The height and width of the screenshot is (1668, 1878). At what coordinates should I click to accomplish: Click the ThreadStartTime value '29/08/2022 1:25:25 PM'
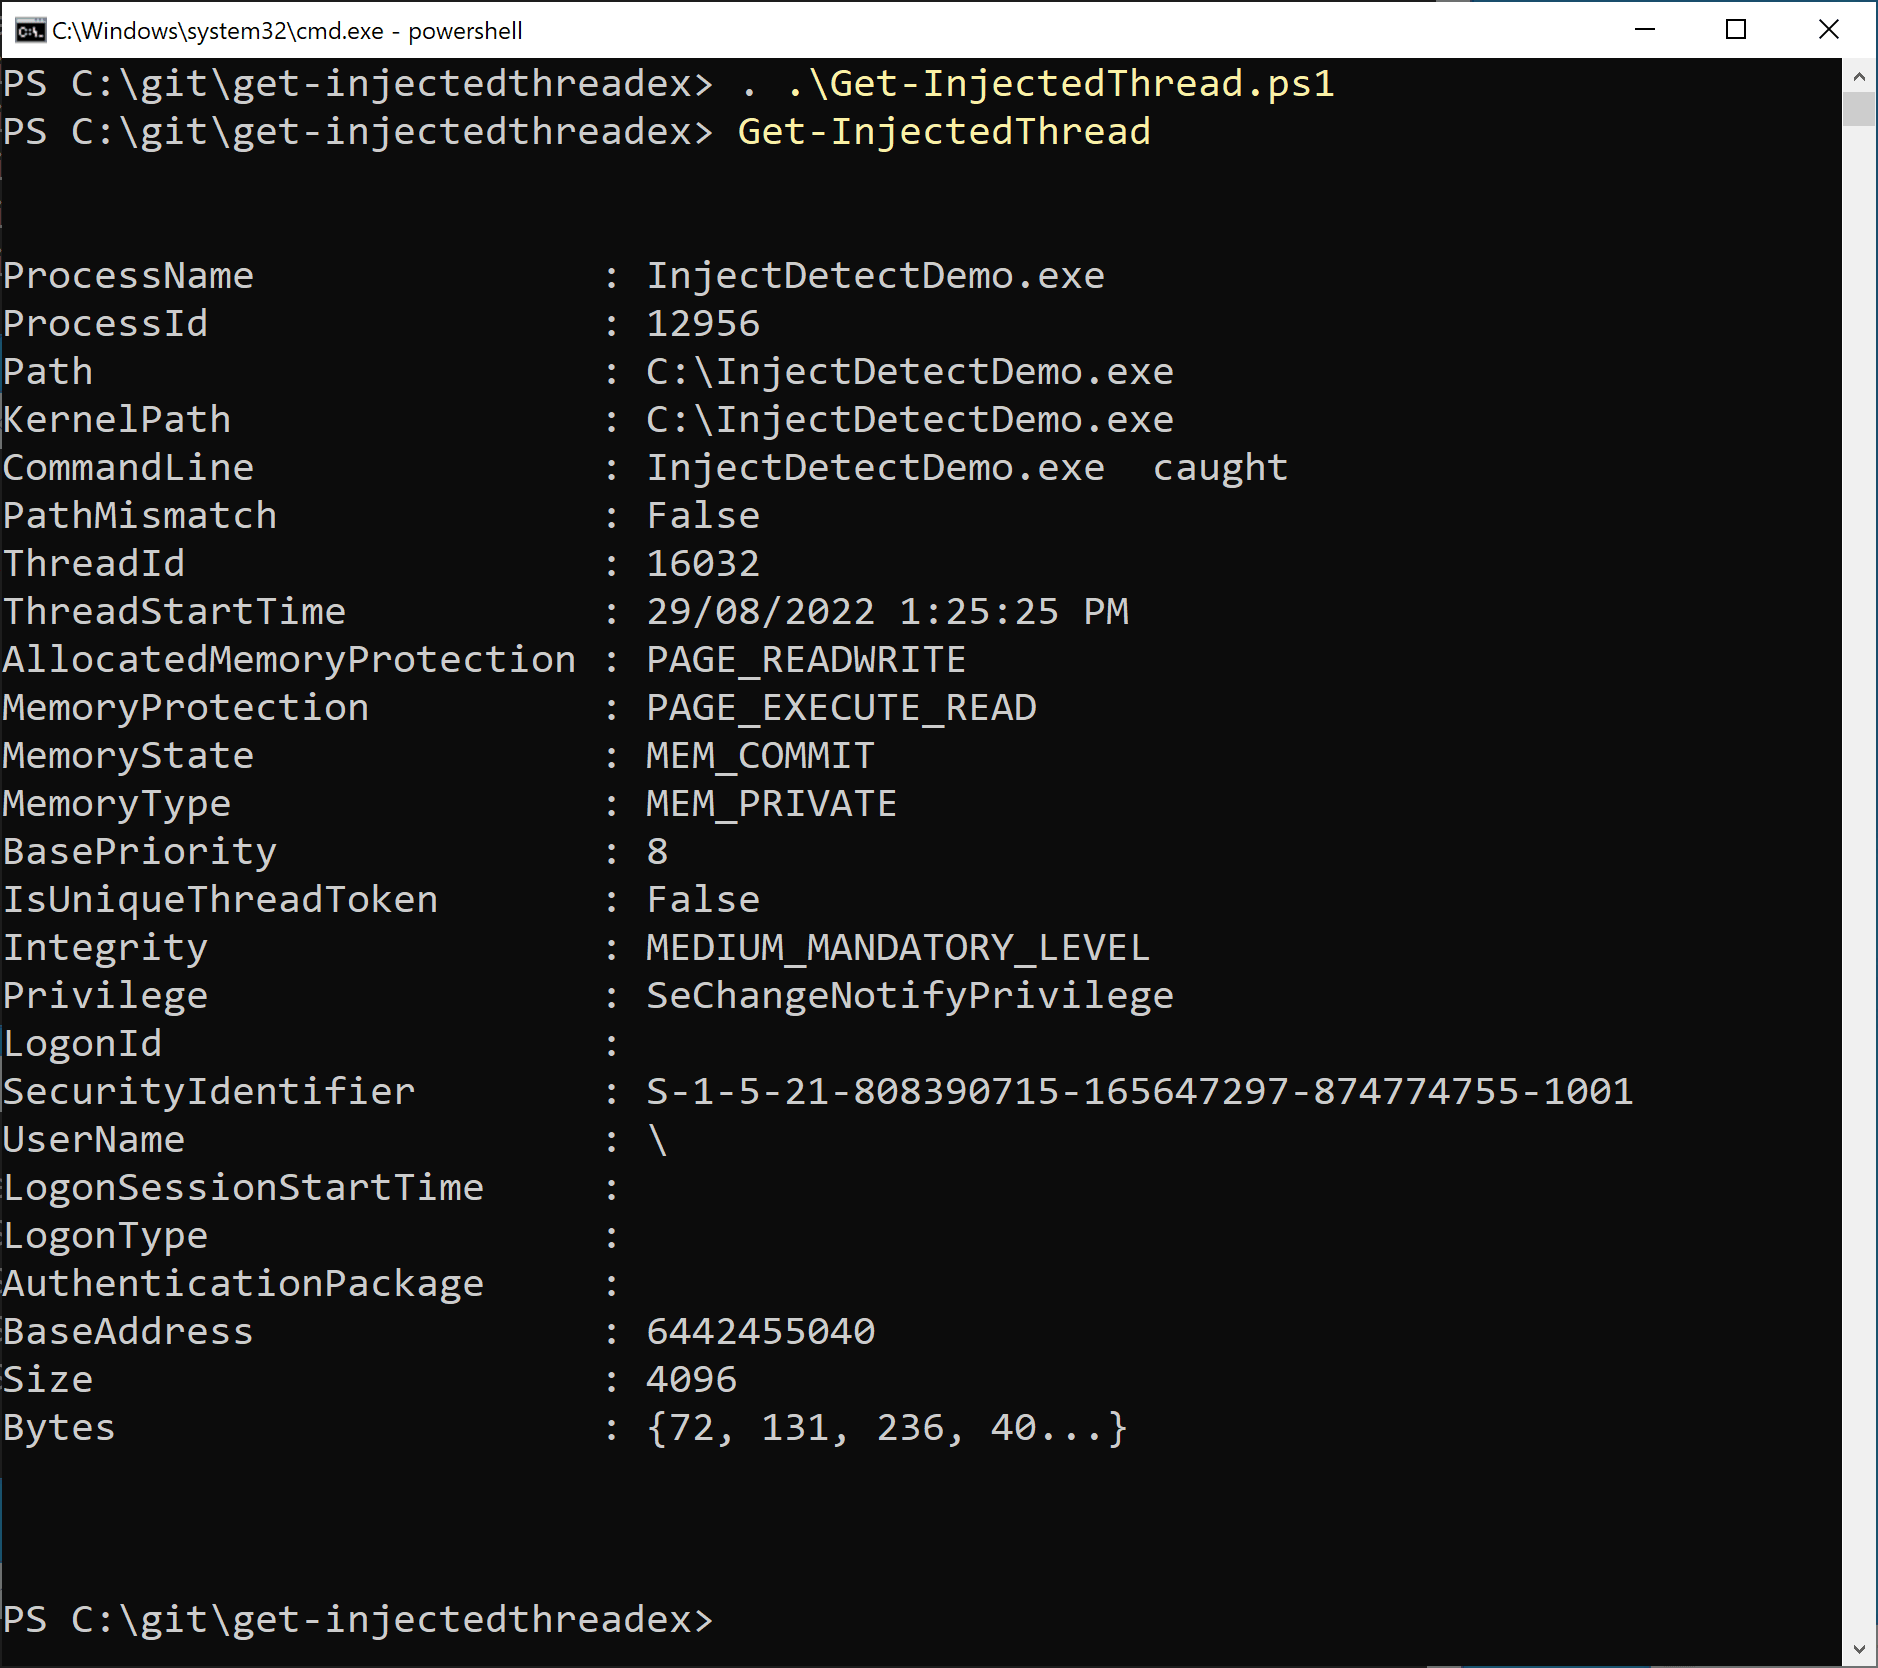pos(887,611)
